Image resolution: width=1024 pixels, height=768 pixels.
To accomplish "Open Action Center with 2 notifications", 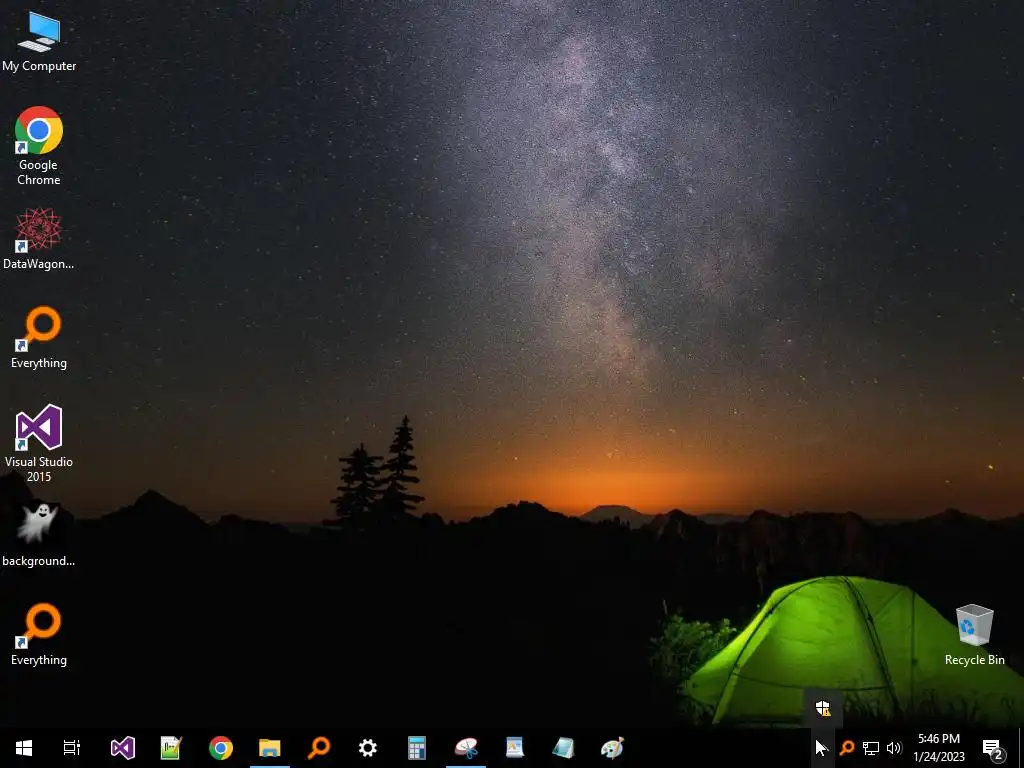I will [993, 748].
